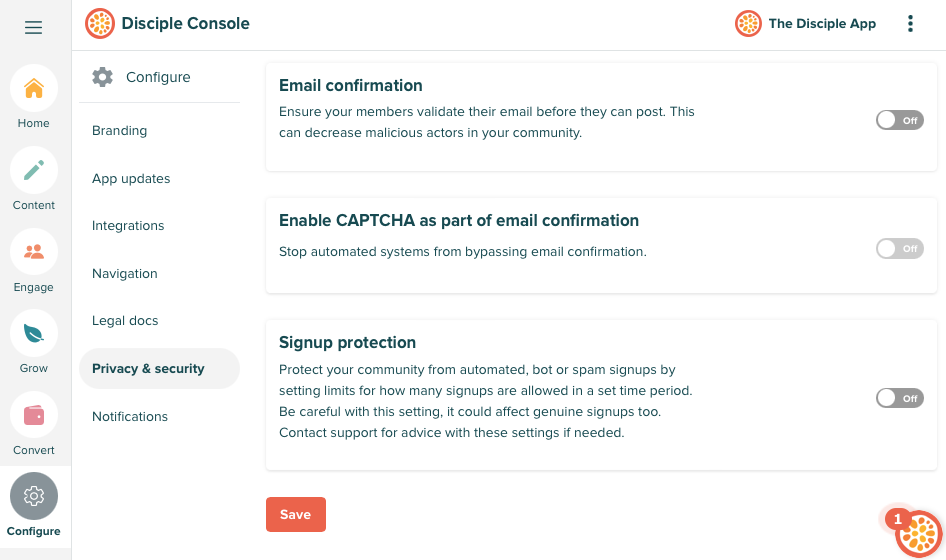This screenshot has height=560, width=946.
Task: Open Legal docs section
Action: click(x=125, y=321)
